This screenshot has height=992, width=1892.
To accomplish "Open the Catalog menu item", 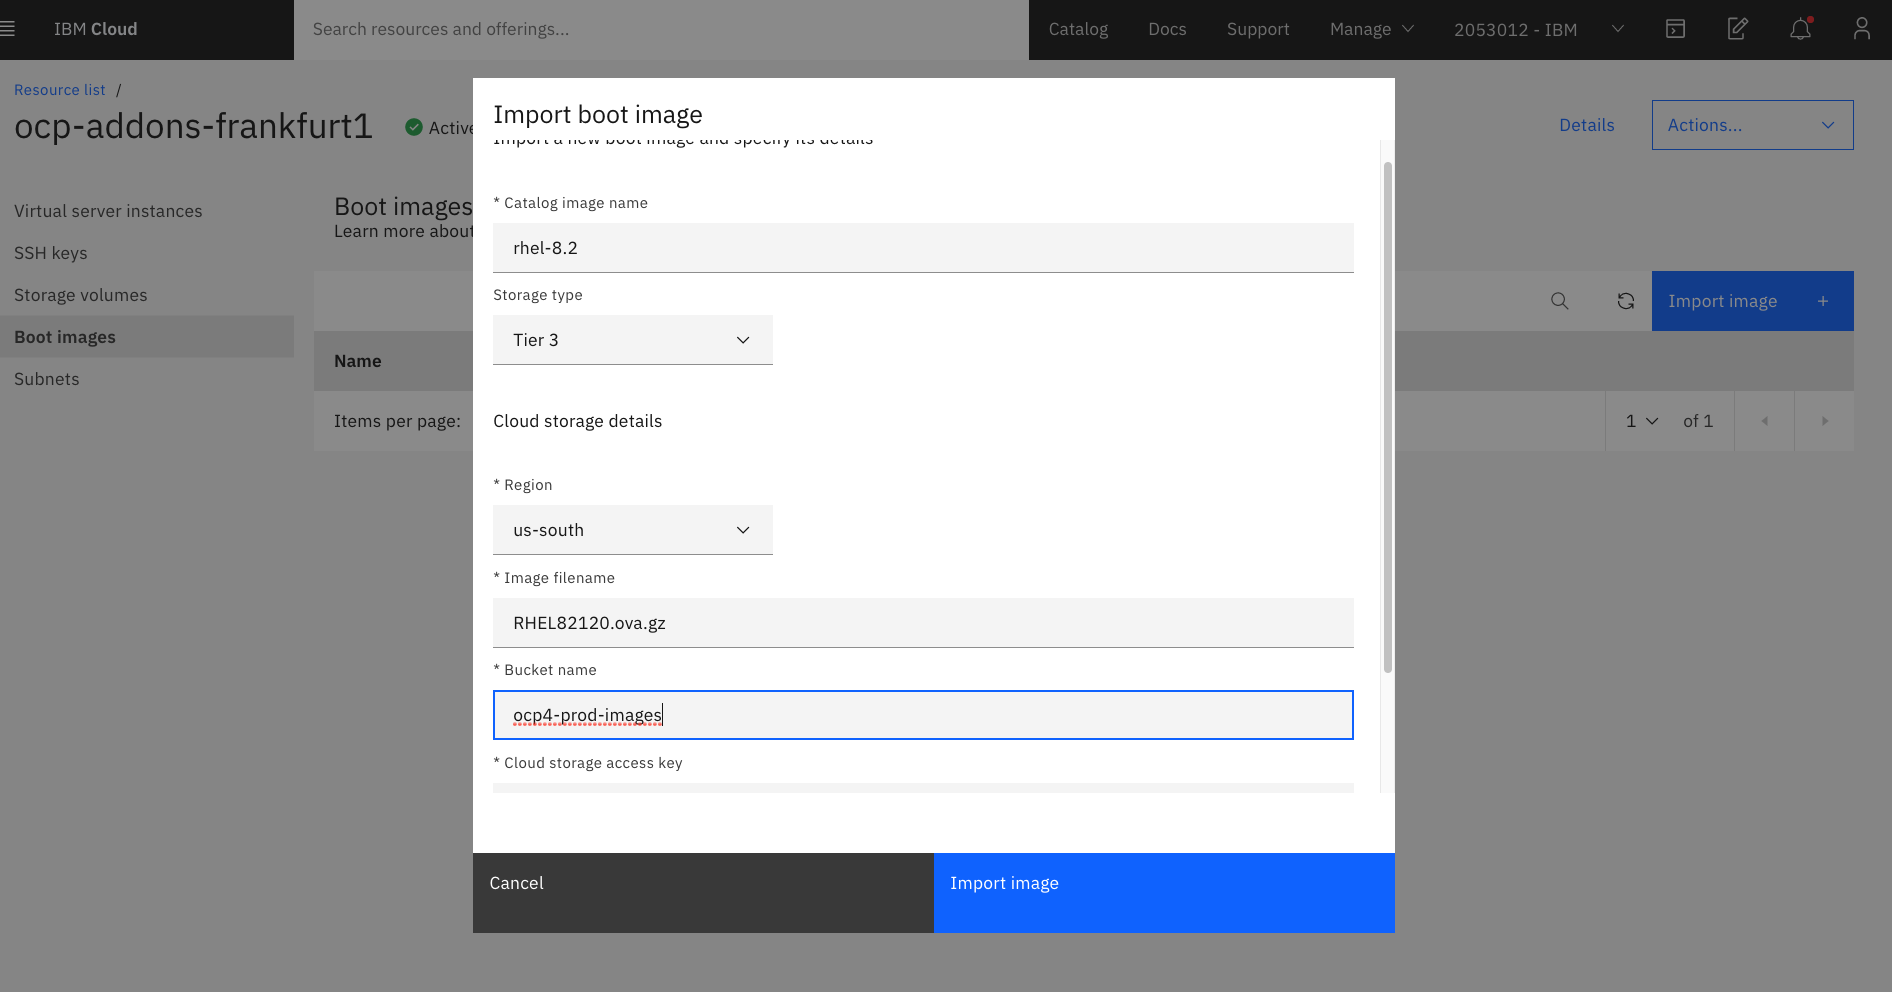I will 1078,29.
